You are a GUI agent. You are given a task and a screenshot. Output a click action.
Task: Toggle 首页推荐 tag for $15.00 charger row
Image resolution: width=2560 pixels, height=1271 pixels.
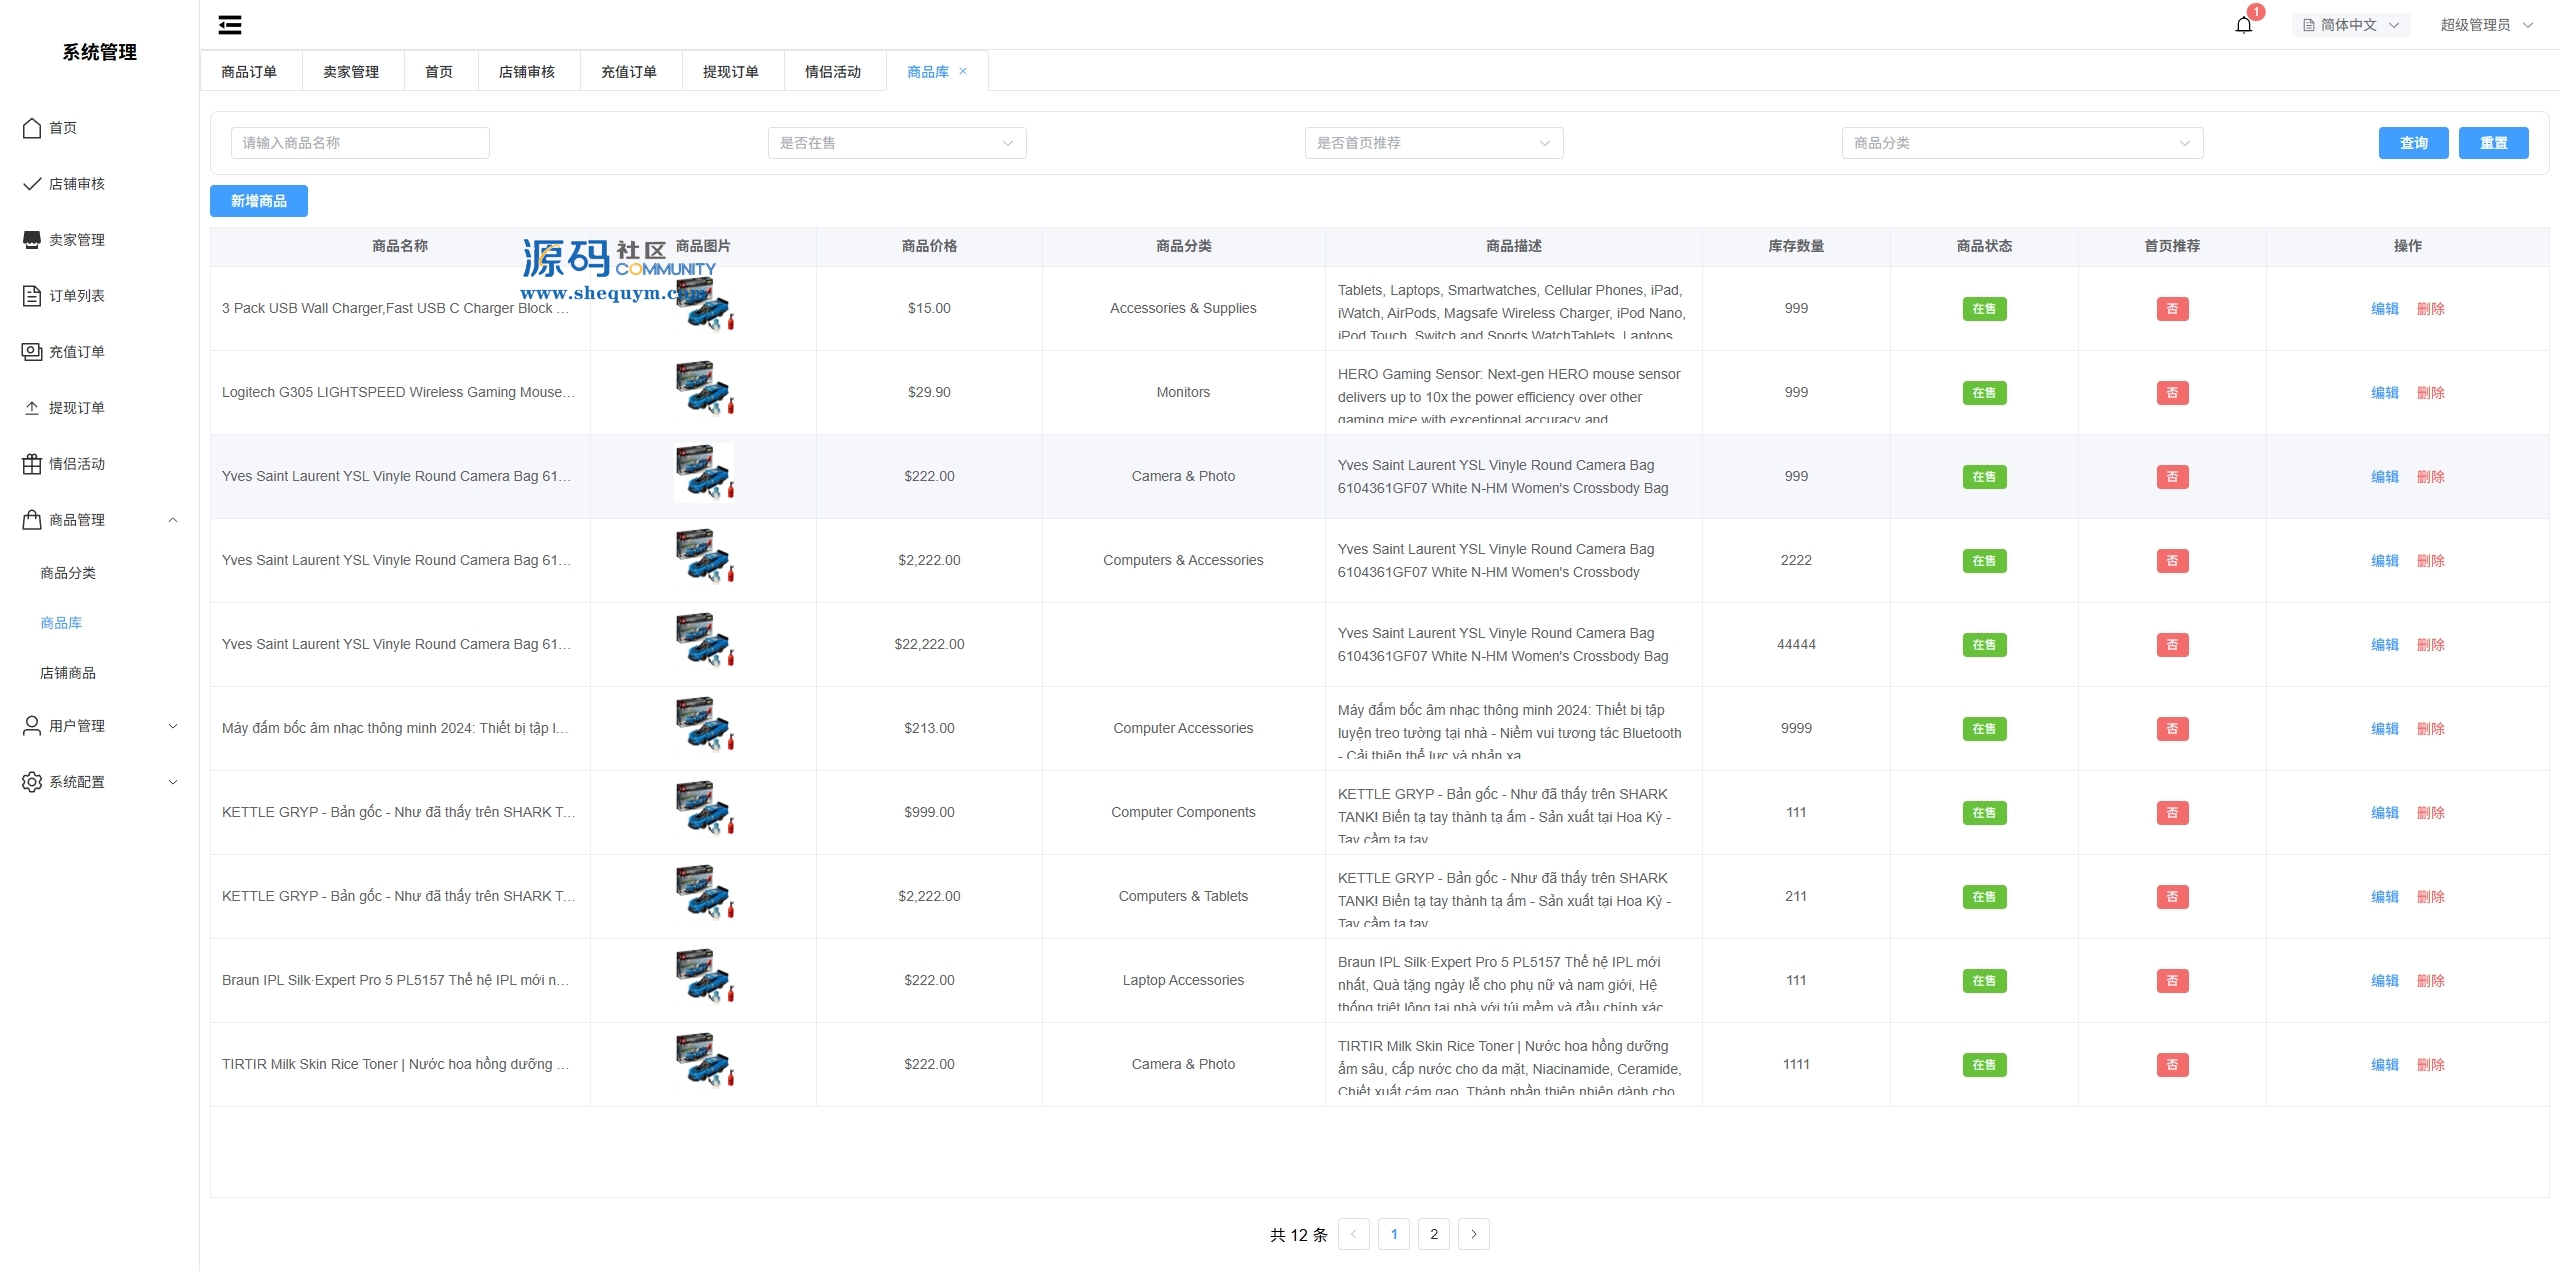[2172, 309]
